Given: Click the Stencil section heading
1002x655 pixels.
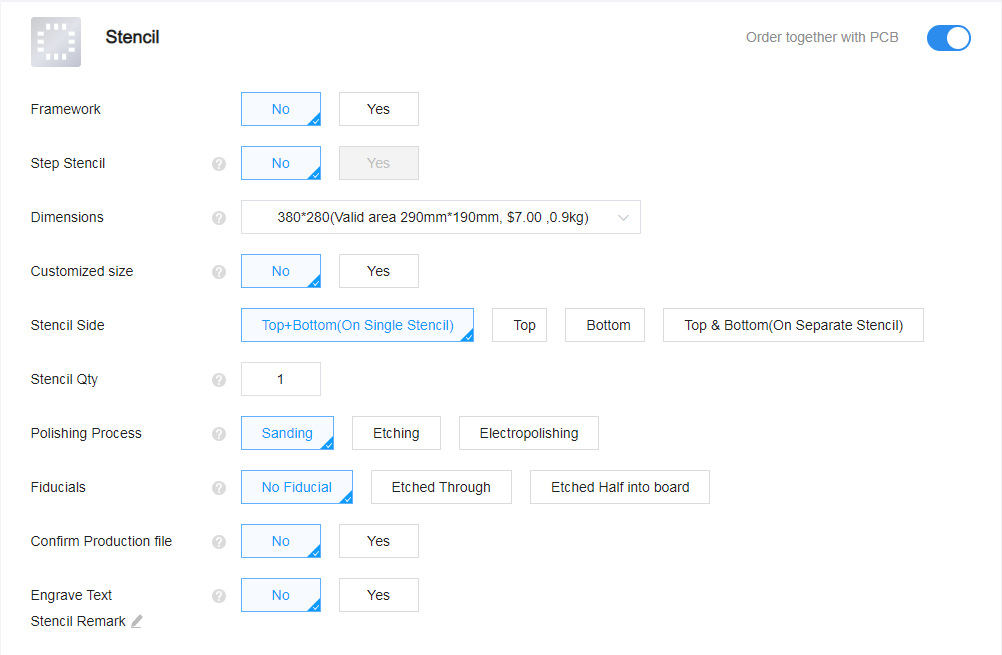Looking at the screenshot, I should tap(132, 37).
